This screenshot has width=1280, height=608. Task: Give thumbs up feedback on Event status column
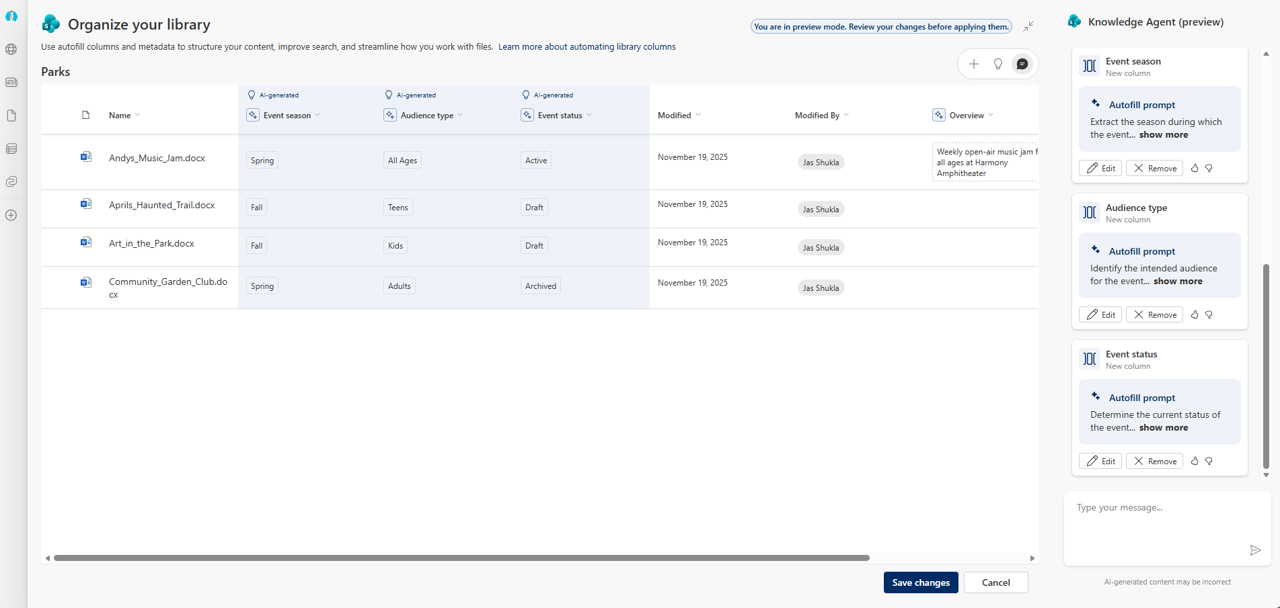point(1193,460)
